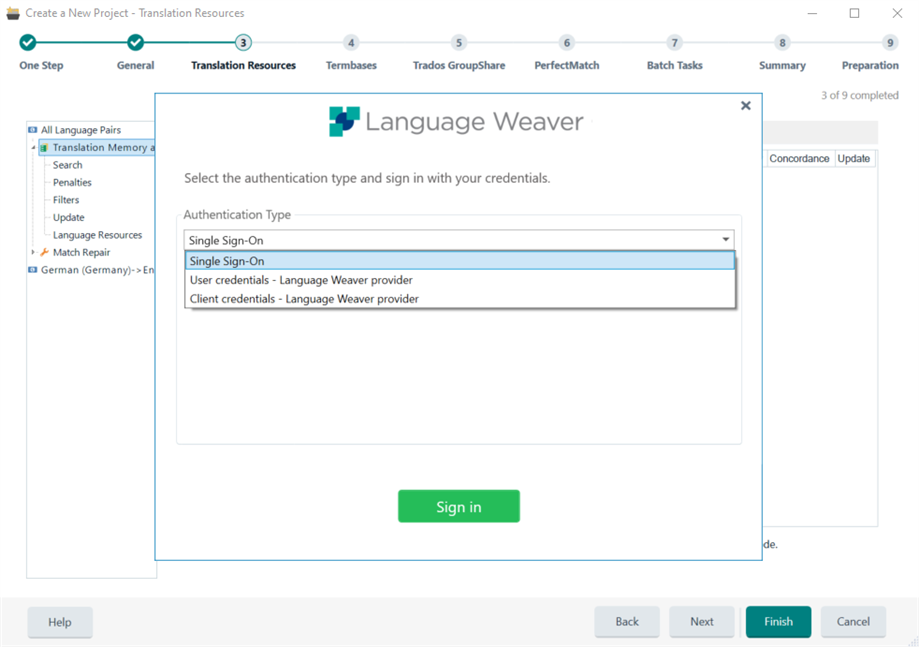
Task: Jump to the PerfectMatch step label
Action: click(567, 66)
